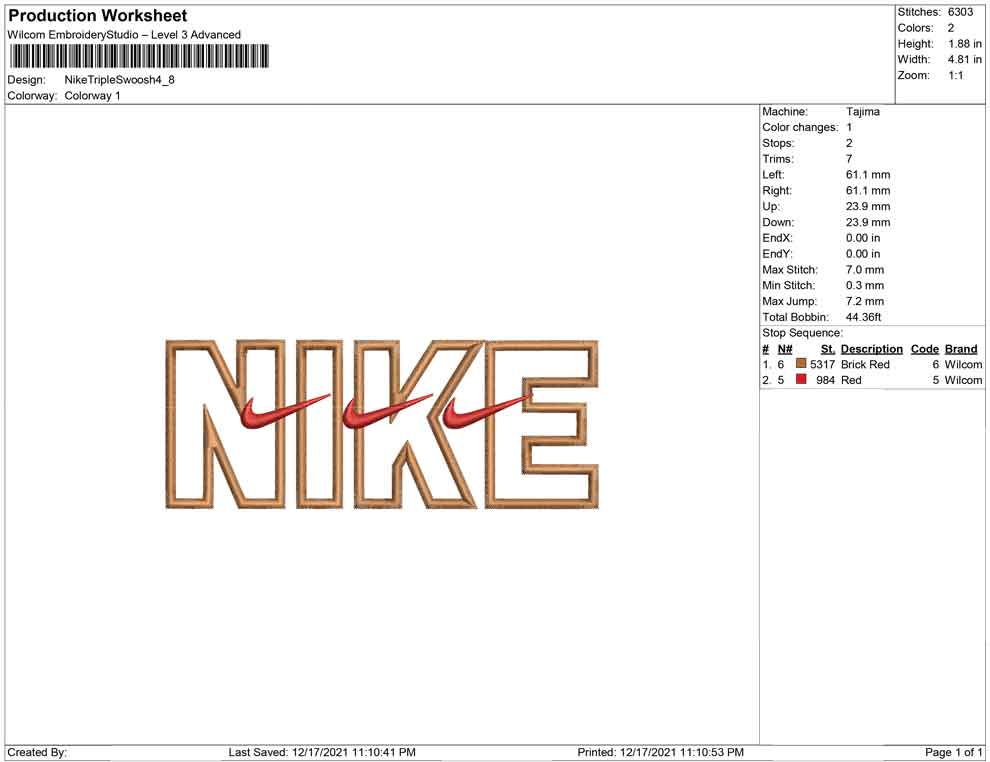Click the Zoom value '1:1'

coord(956,75)
